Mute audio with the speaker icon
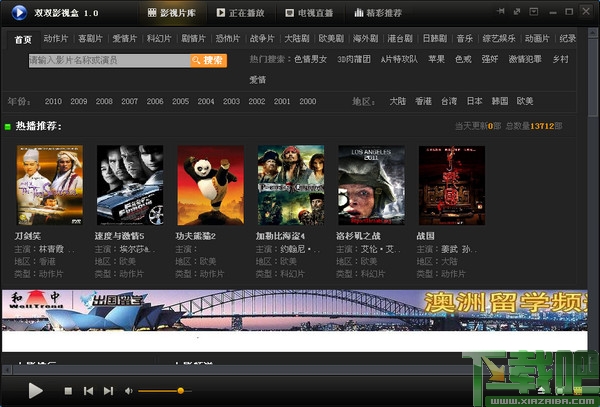Viewport: 600px width, 407px height. pos(129,391)
